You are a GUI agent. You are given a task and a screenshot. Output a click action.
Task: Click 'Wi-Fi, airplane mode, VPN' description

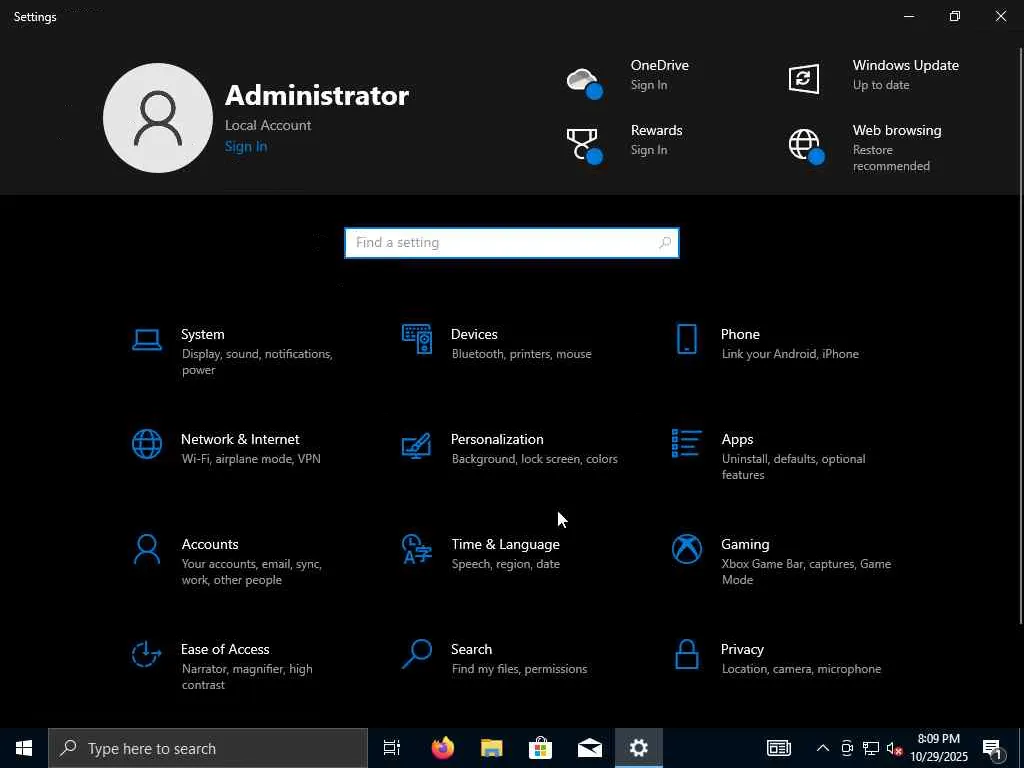coord(251,458)
